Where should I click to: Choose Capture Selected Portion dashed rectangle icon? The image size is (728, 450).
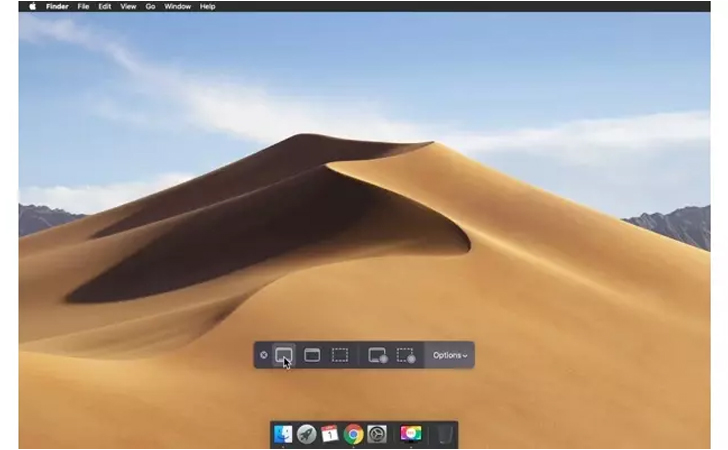340,355
